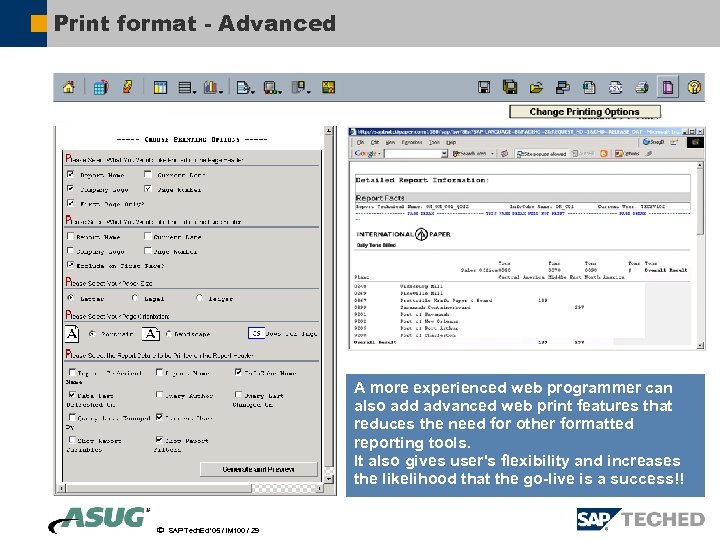Open the lined list icon dropdown arrow
Viewport: 720px width, 540px height.
tap(195, 92)
